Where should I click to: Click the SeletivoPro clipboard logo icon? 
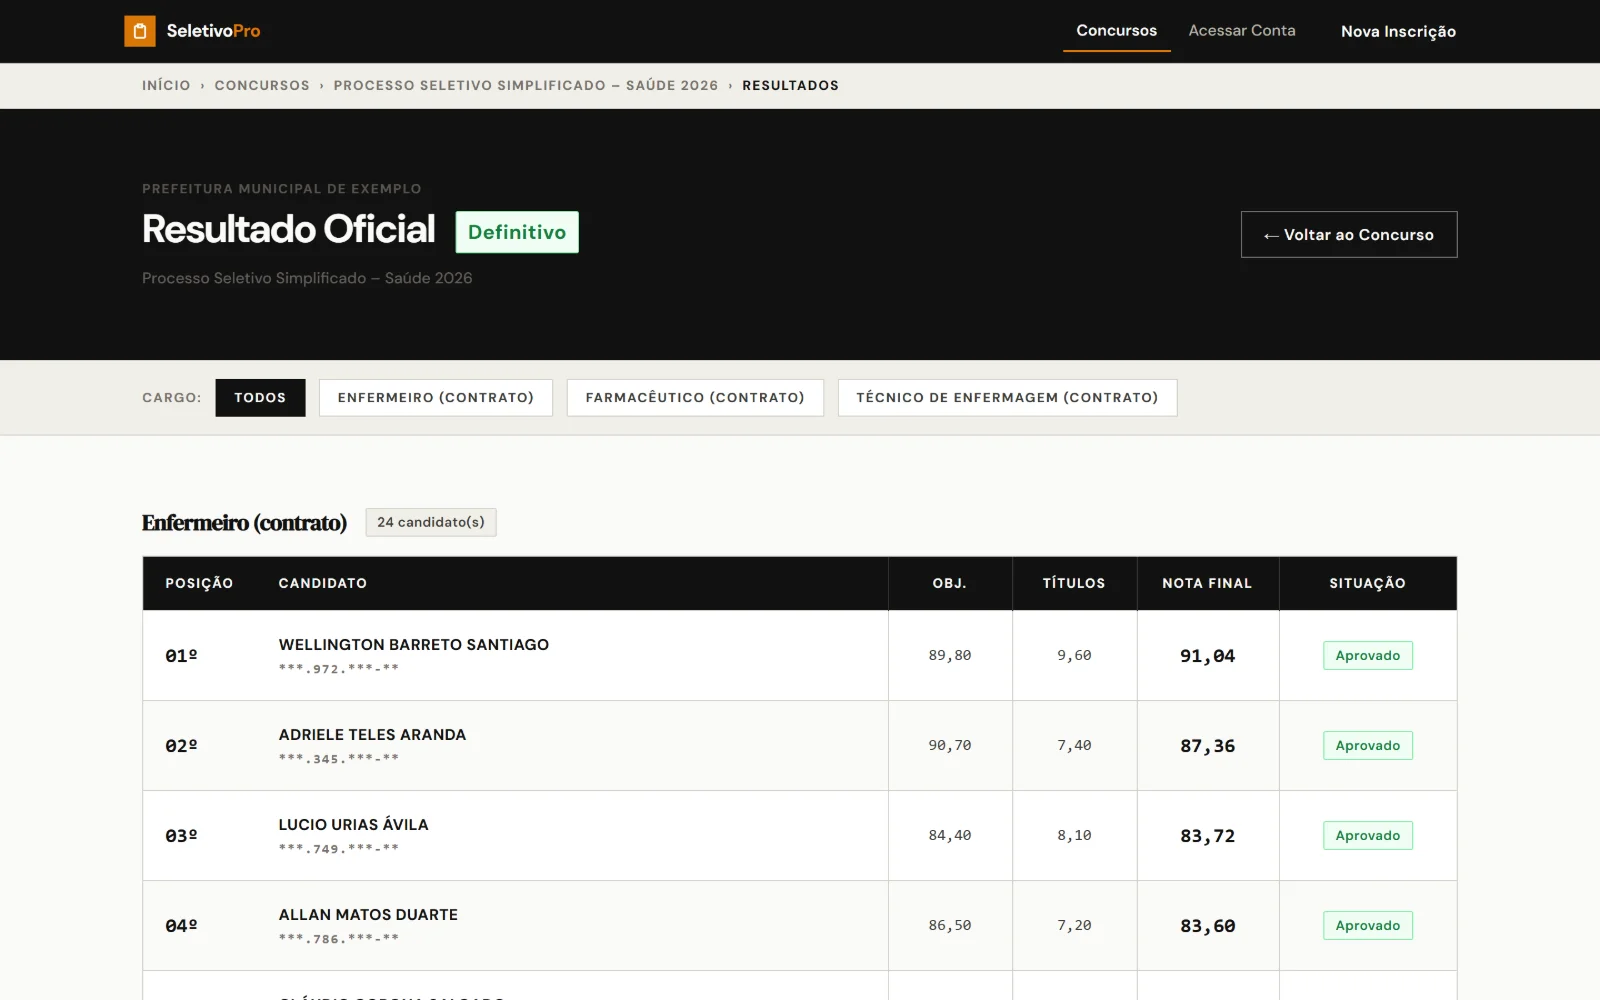(140, 31)
